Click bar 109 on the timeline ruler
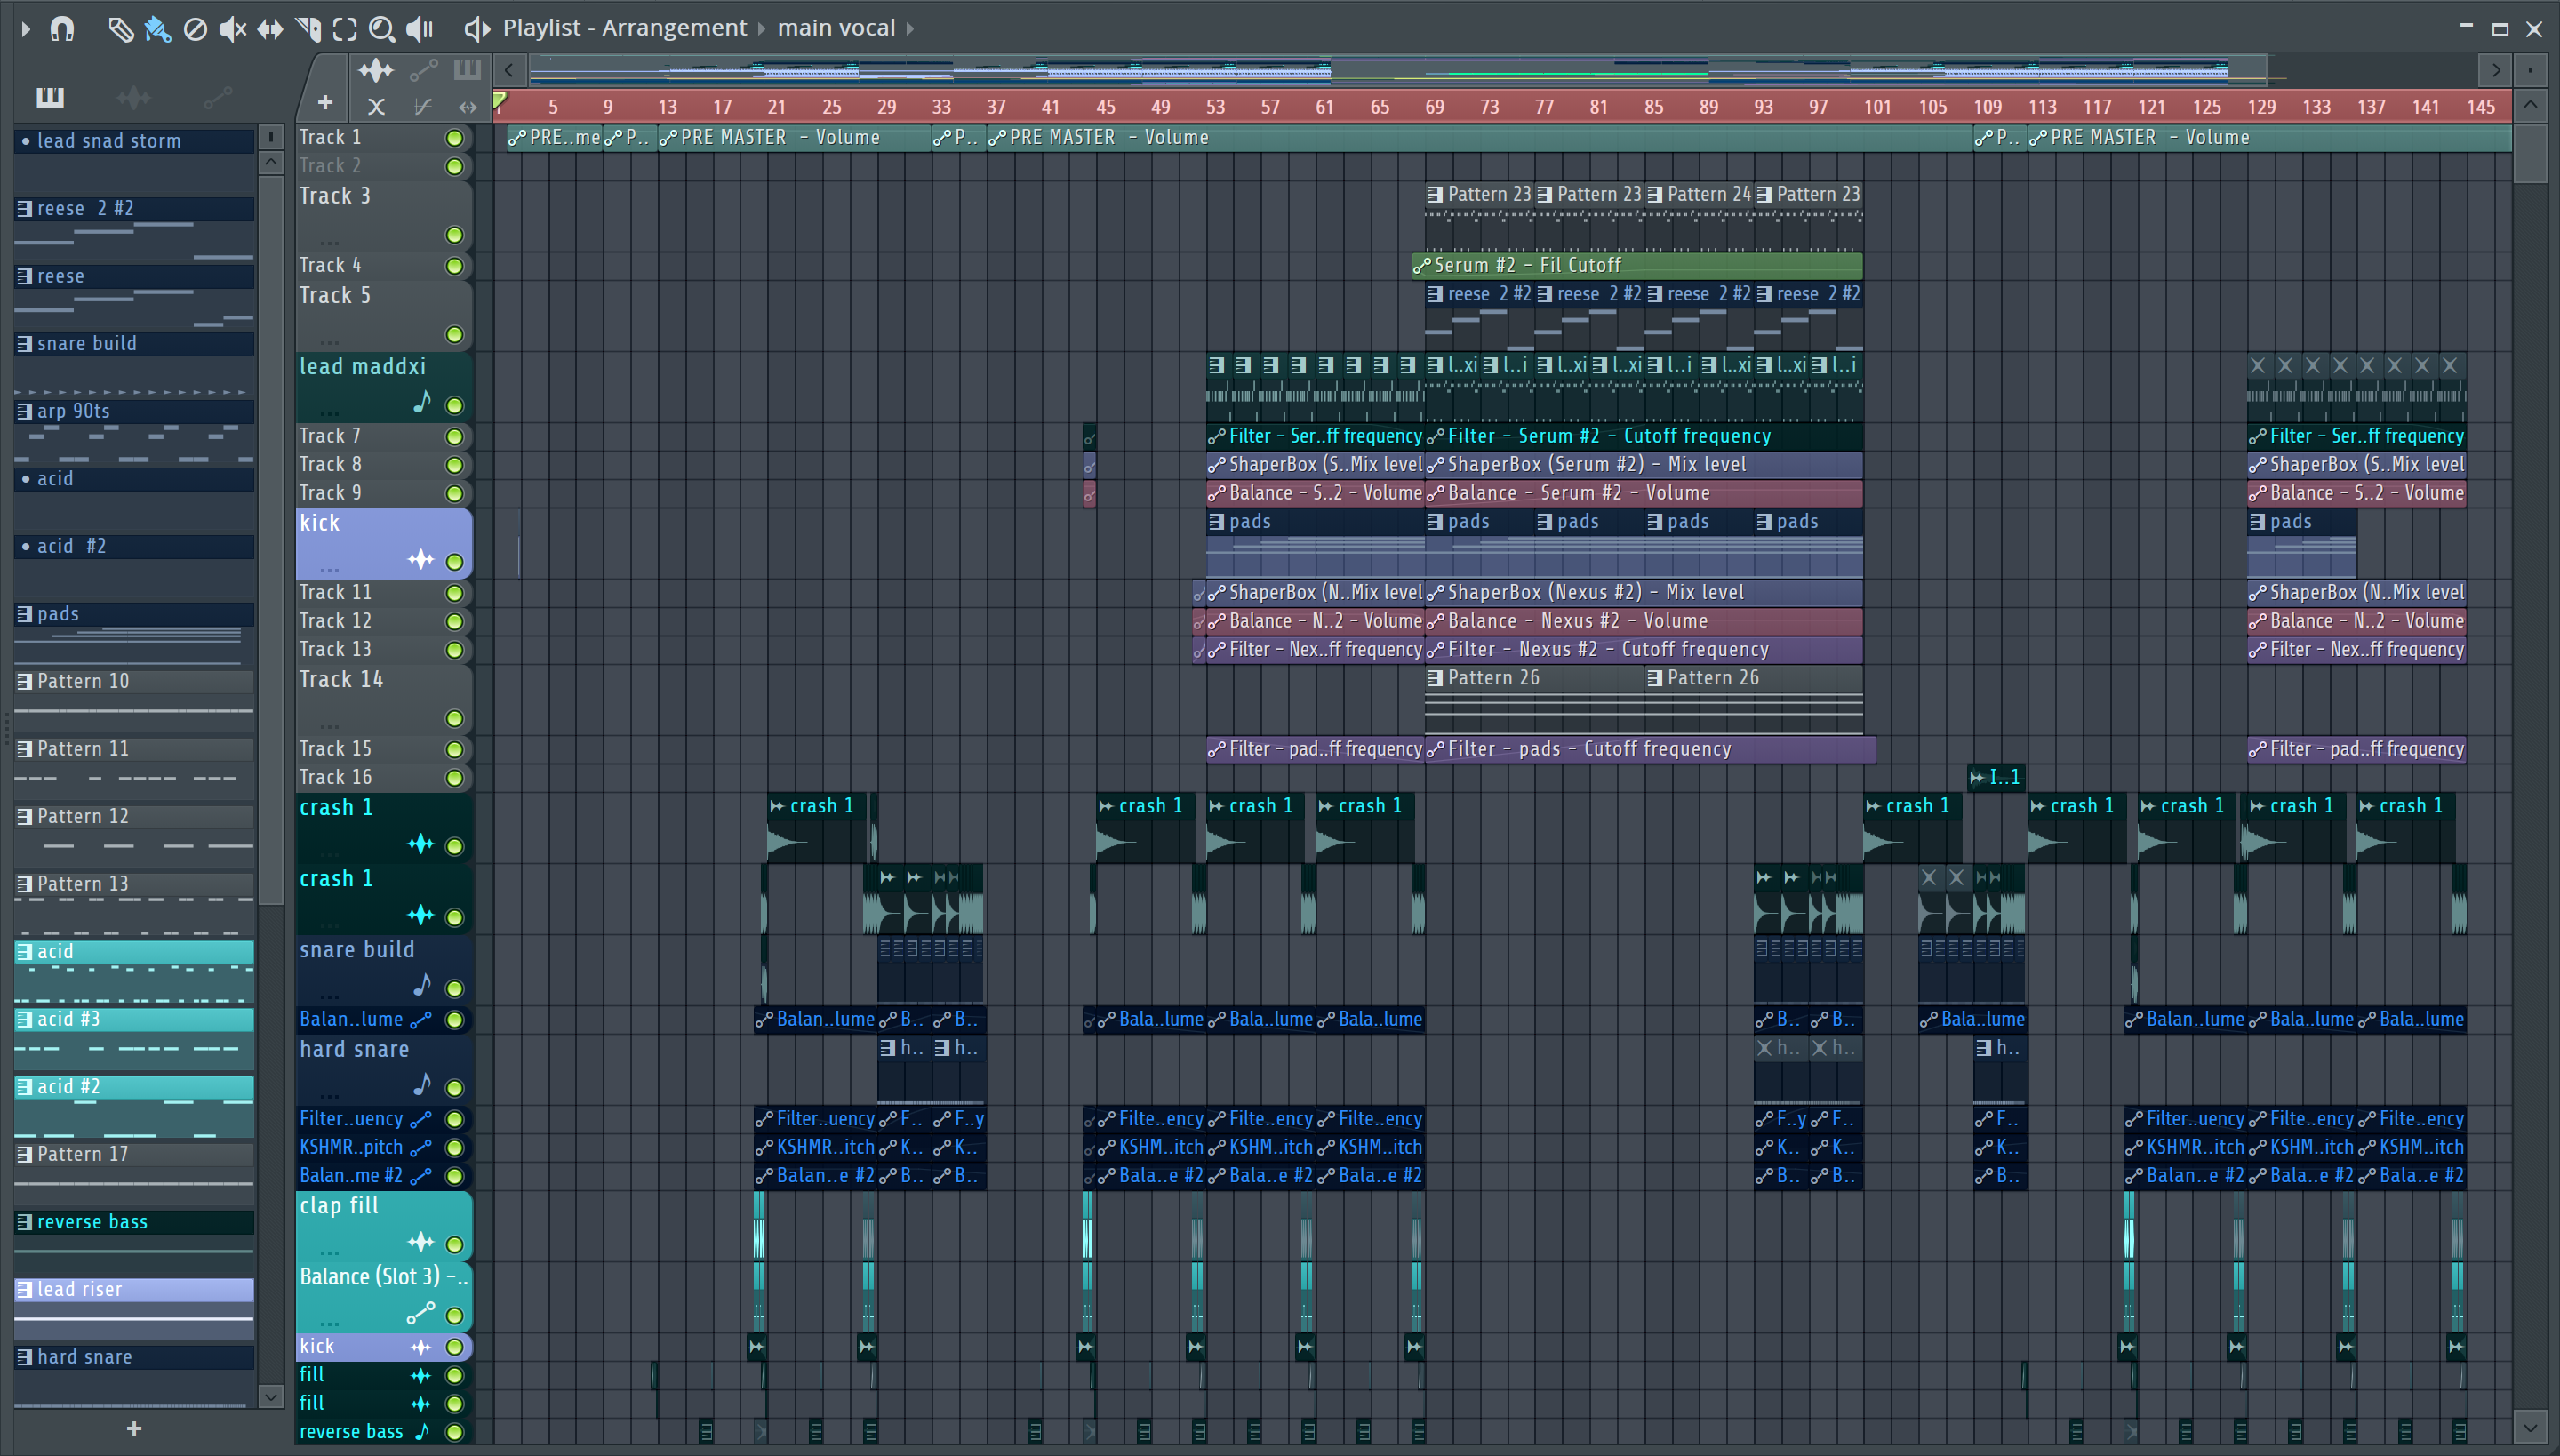2560x1456 pixels. (x=1987, y=106)
